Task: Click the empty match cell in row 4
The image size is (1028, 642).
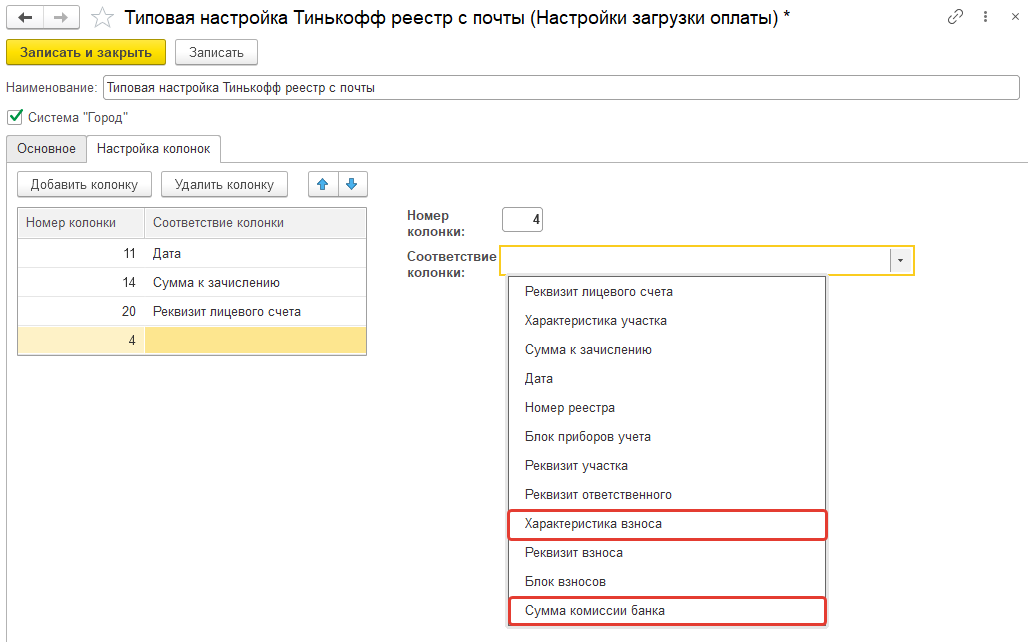Action: 255,340
